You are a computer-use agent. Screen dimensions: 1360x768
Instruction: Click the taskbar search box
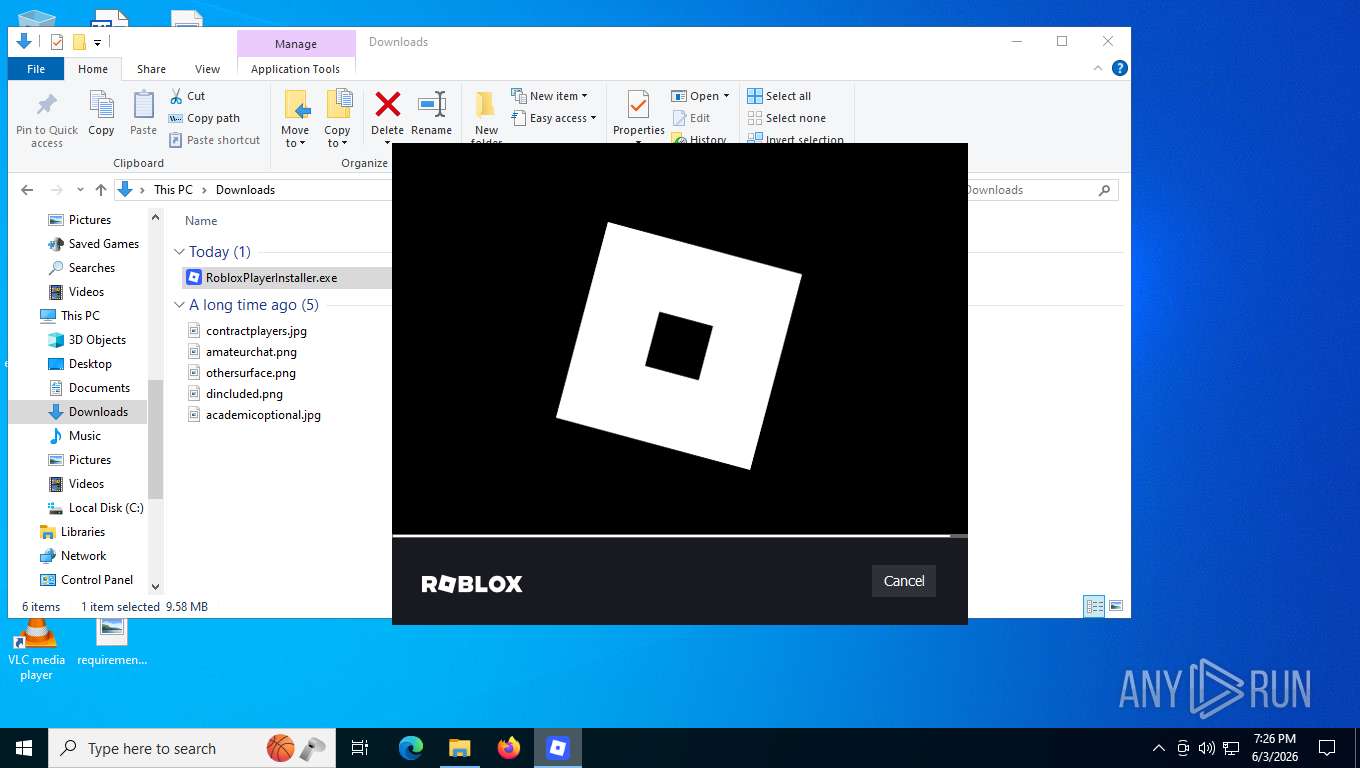coord(191,748)
